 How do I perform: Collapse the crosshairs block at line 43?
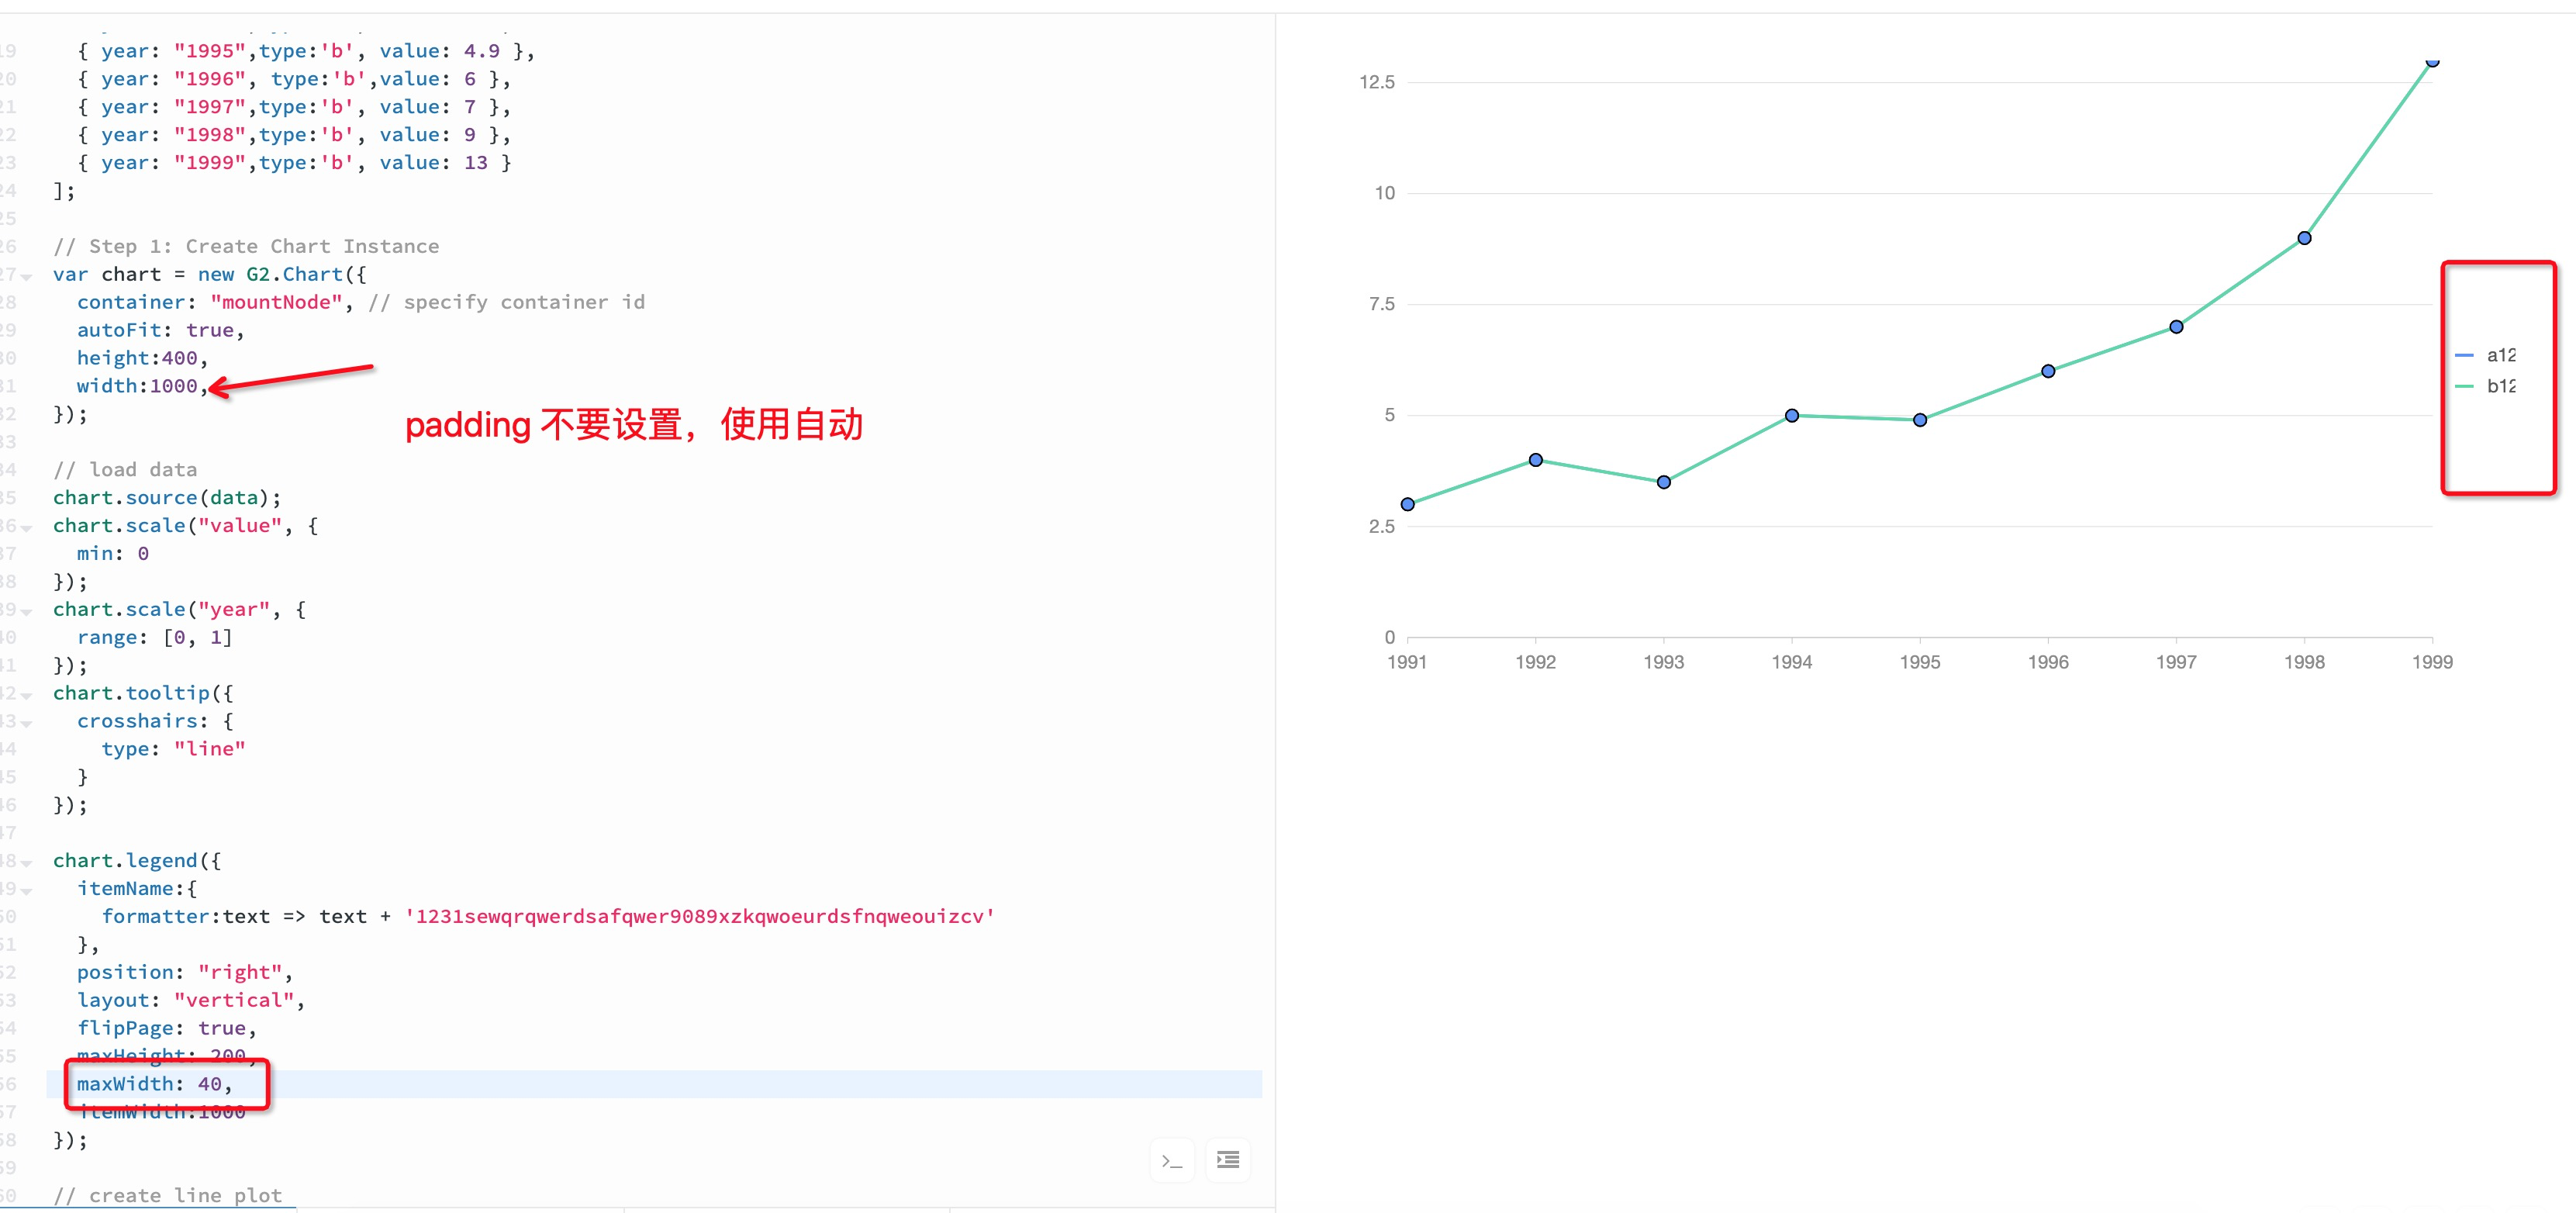click(x=27, y=724)
